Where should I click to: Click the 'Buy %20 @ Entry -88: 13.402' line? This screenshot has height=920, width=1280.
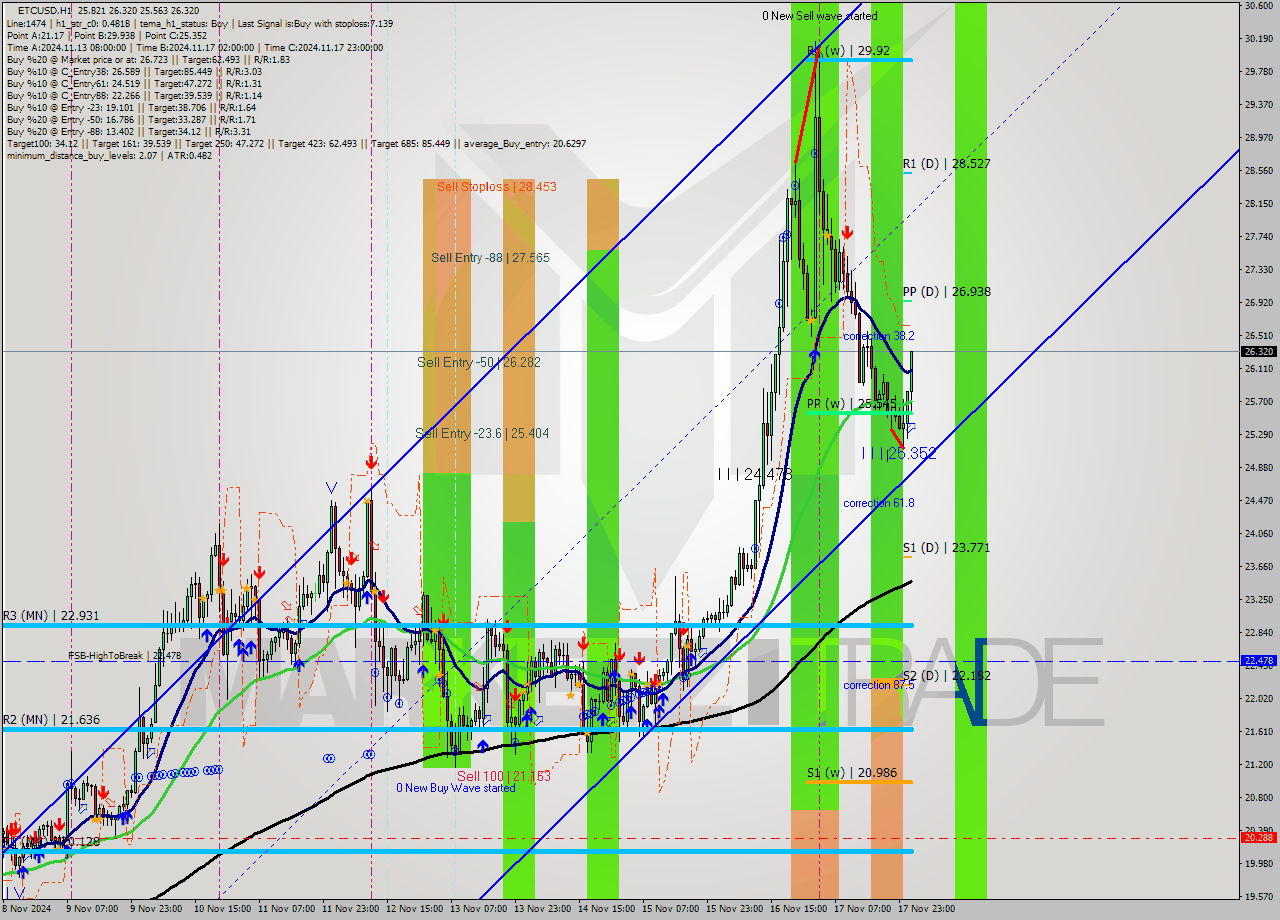coord(128,131)
